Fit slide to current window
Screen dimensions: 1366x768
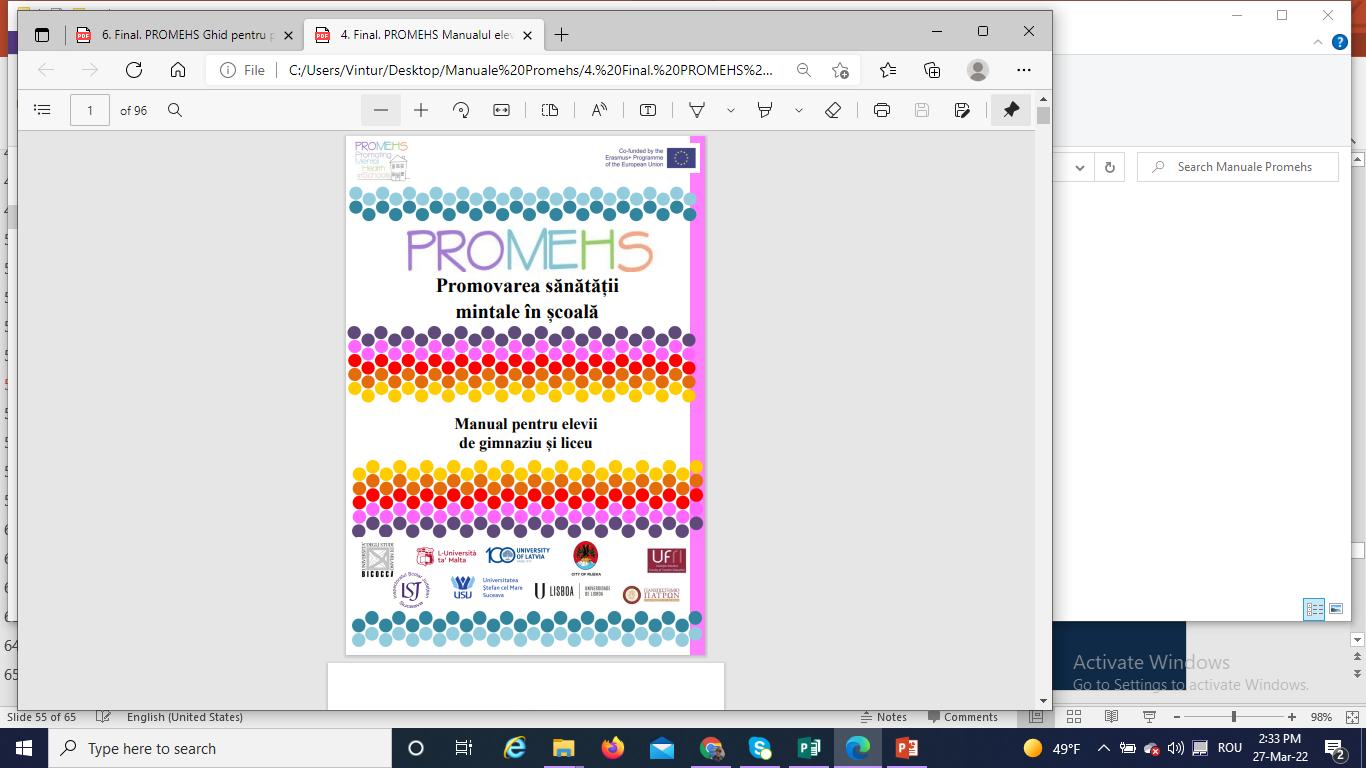pos(1353,717)
